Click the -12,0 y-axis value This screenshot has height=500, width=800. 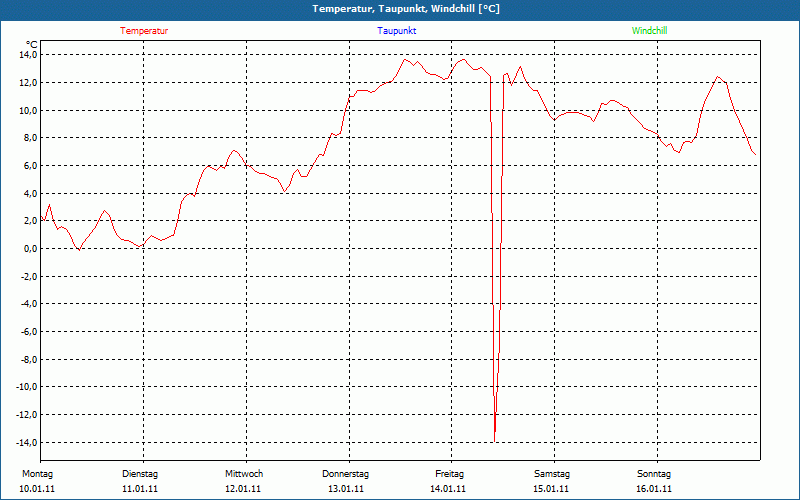tap(27, 415)
